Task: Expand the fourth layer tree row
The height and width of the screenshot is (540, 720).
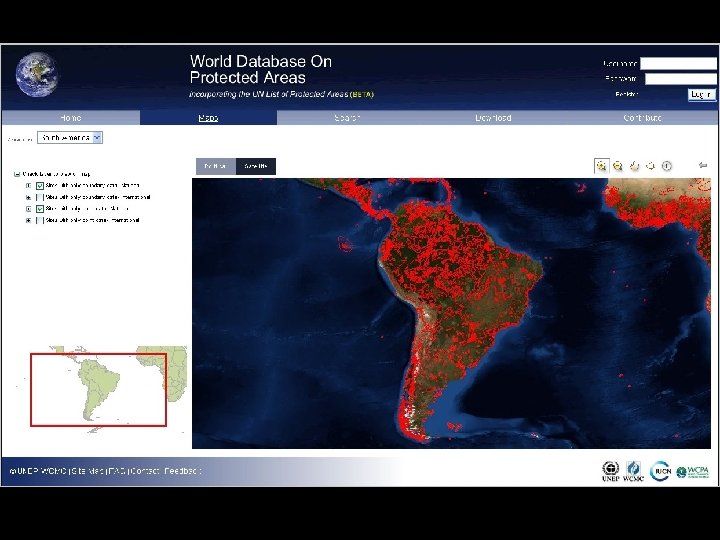Action: (28, 220)
